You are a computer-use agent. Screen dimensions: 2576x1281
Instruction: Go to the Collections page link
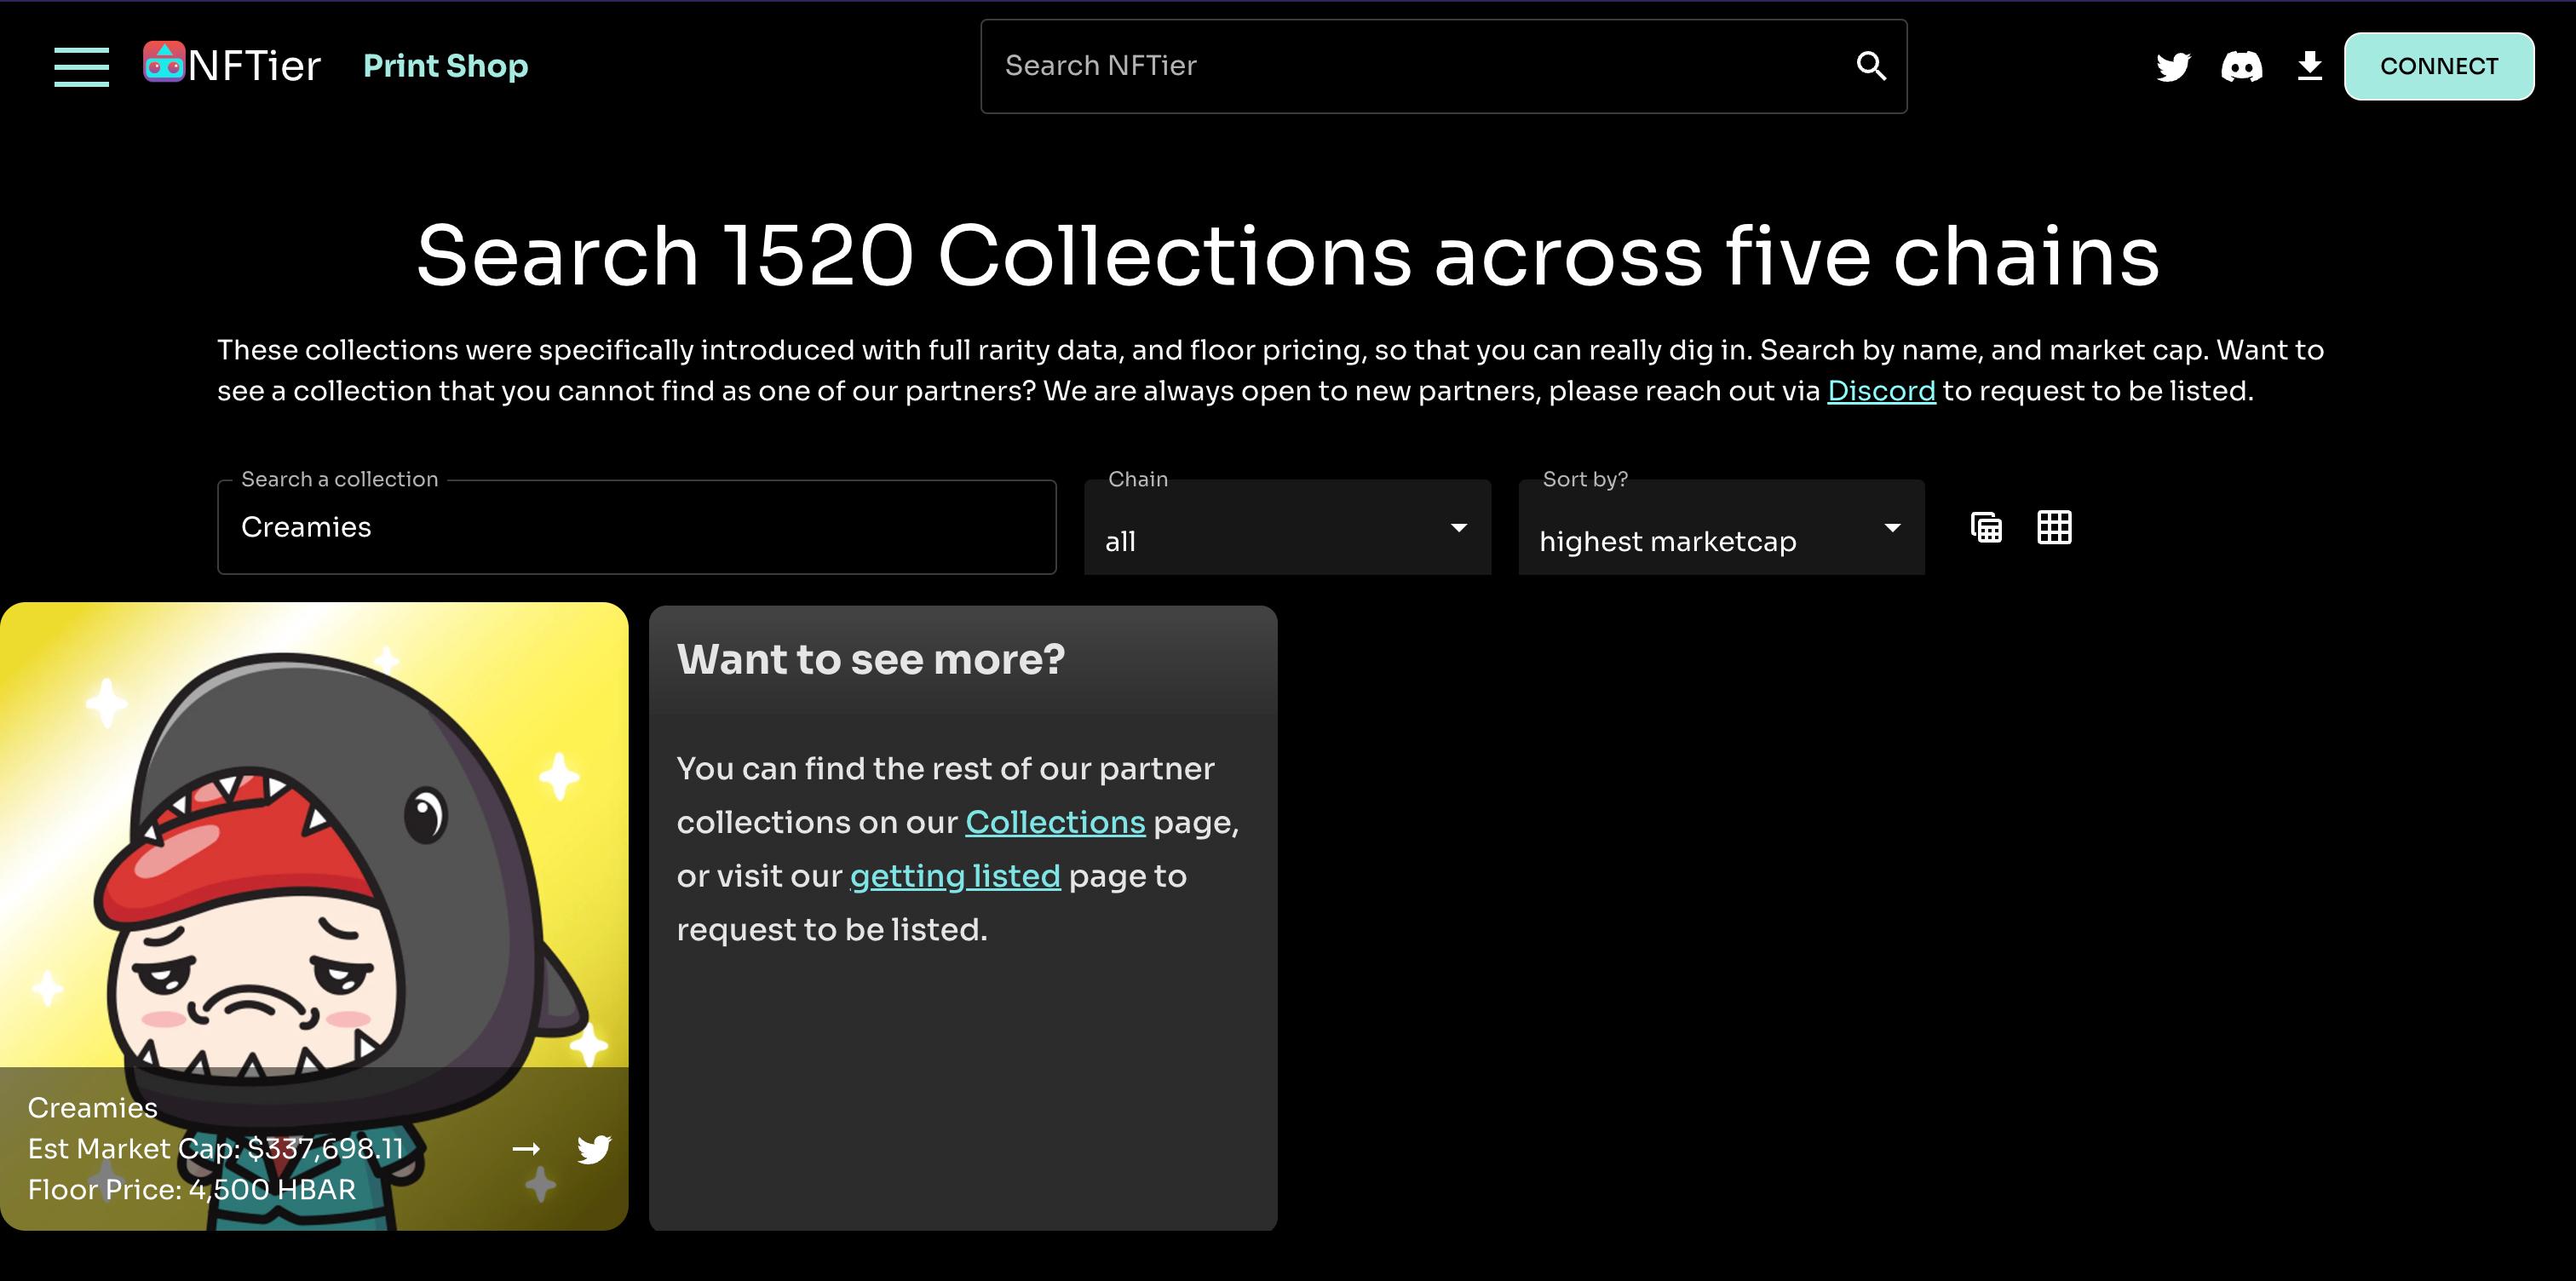(1053, 822)
